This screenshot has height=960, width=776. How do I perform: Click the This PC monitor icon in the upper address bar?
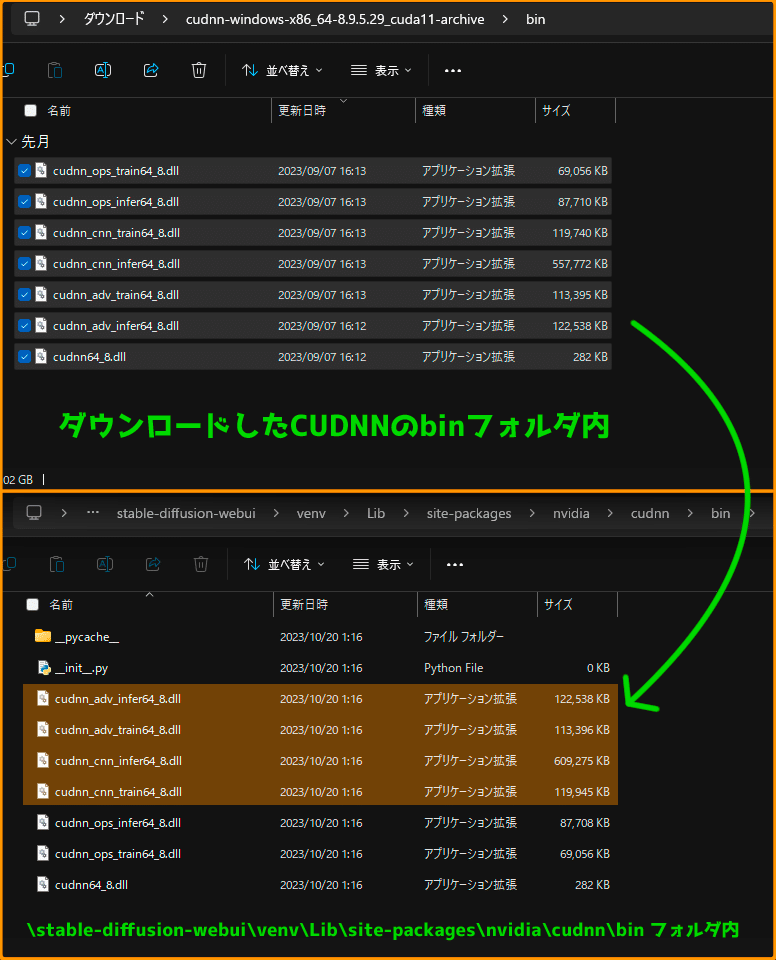point(32,19)
